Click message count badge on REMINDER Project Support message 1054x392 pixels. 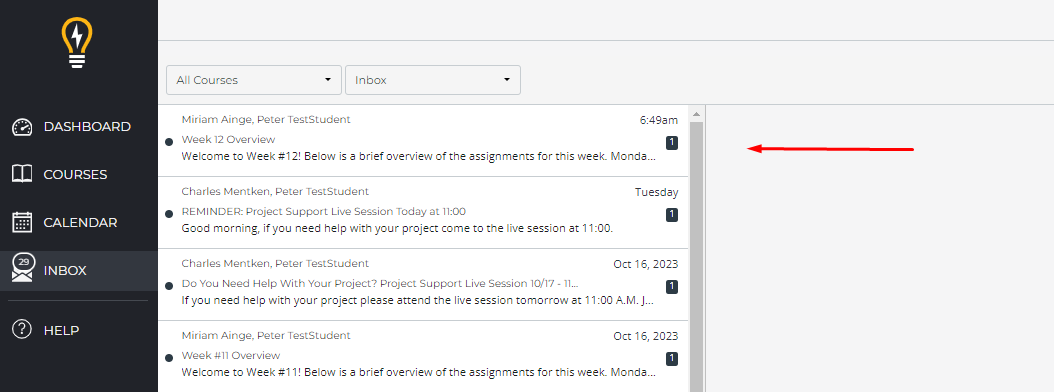672,214
